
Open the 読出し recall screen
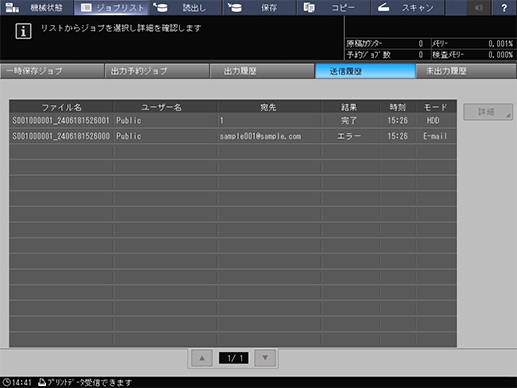185,7
